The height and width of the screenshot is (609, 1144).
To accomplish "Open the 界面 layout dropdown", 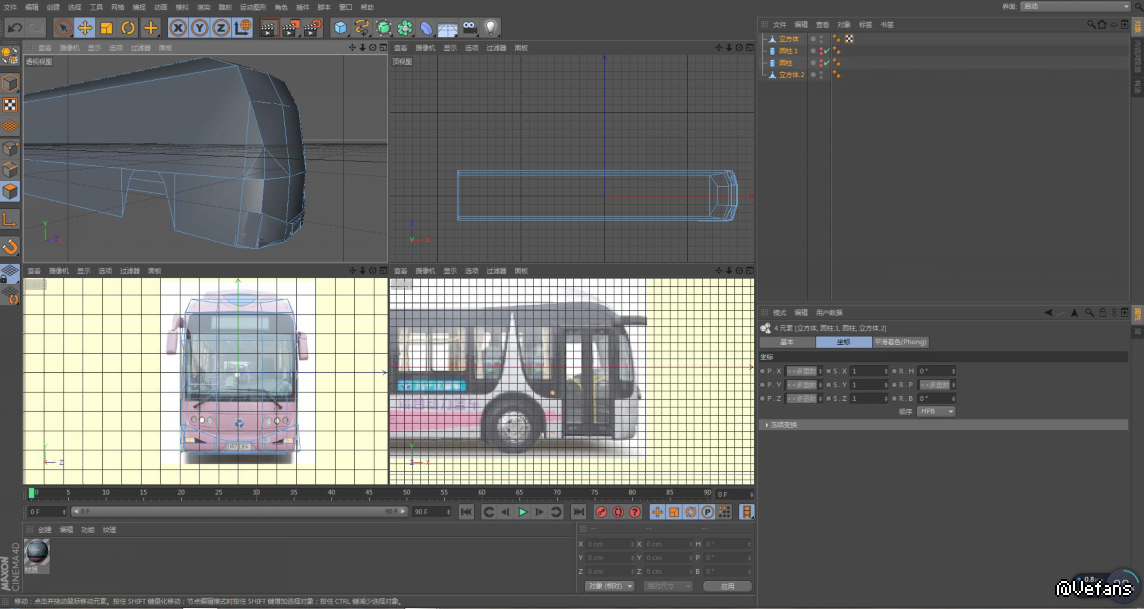I will pyautogui.click(x=1075, y=6).
